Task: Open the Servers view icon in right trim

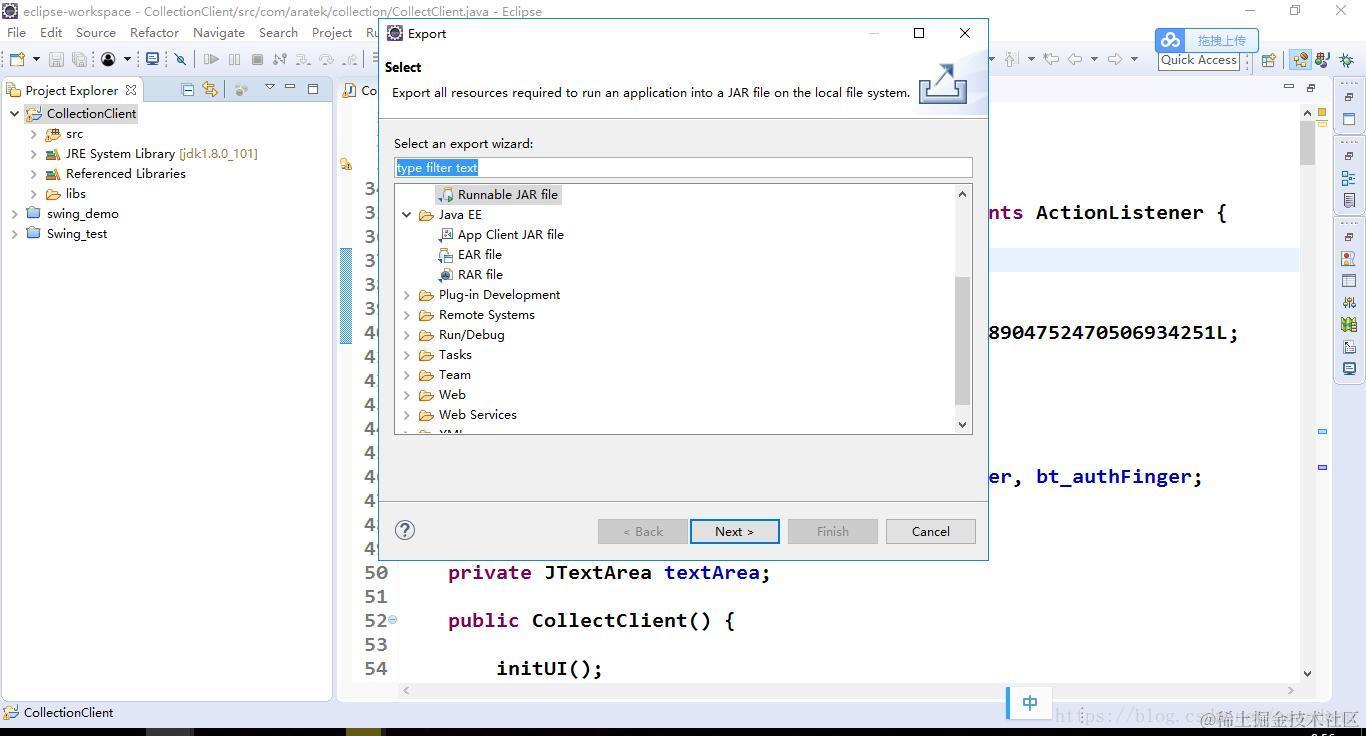Action: (x=1349, y=302)
